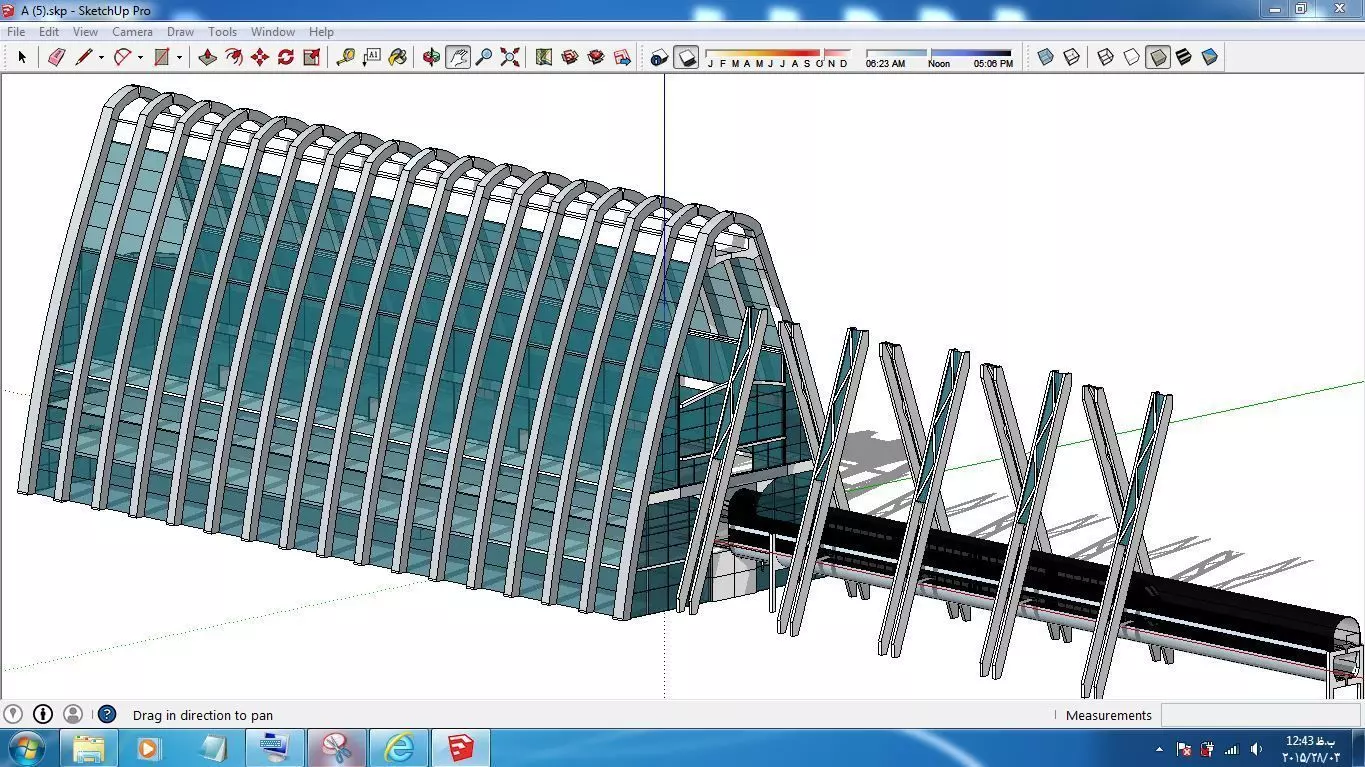This screenshot has width=1365, height=767.
Task: Toggle Back Edges face style
Action: 1071,57
